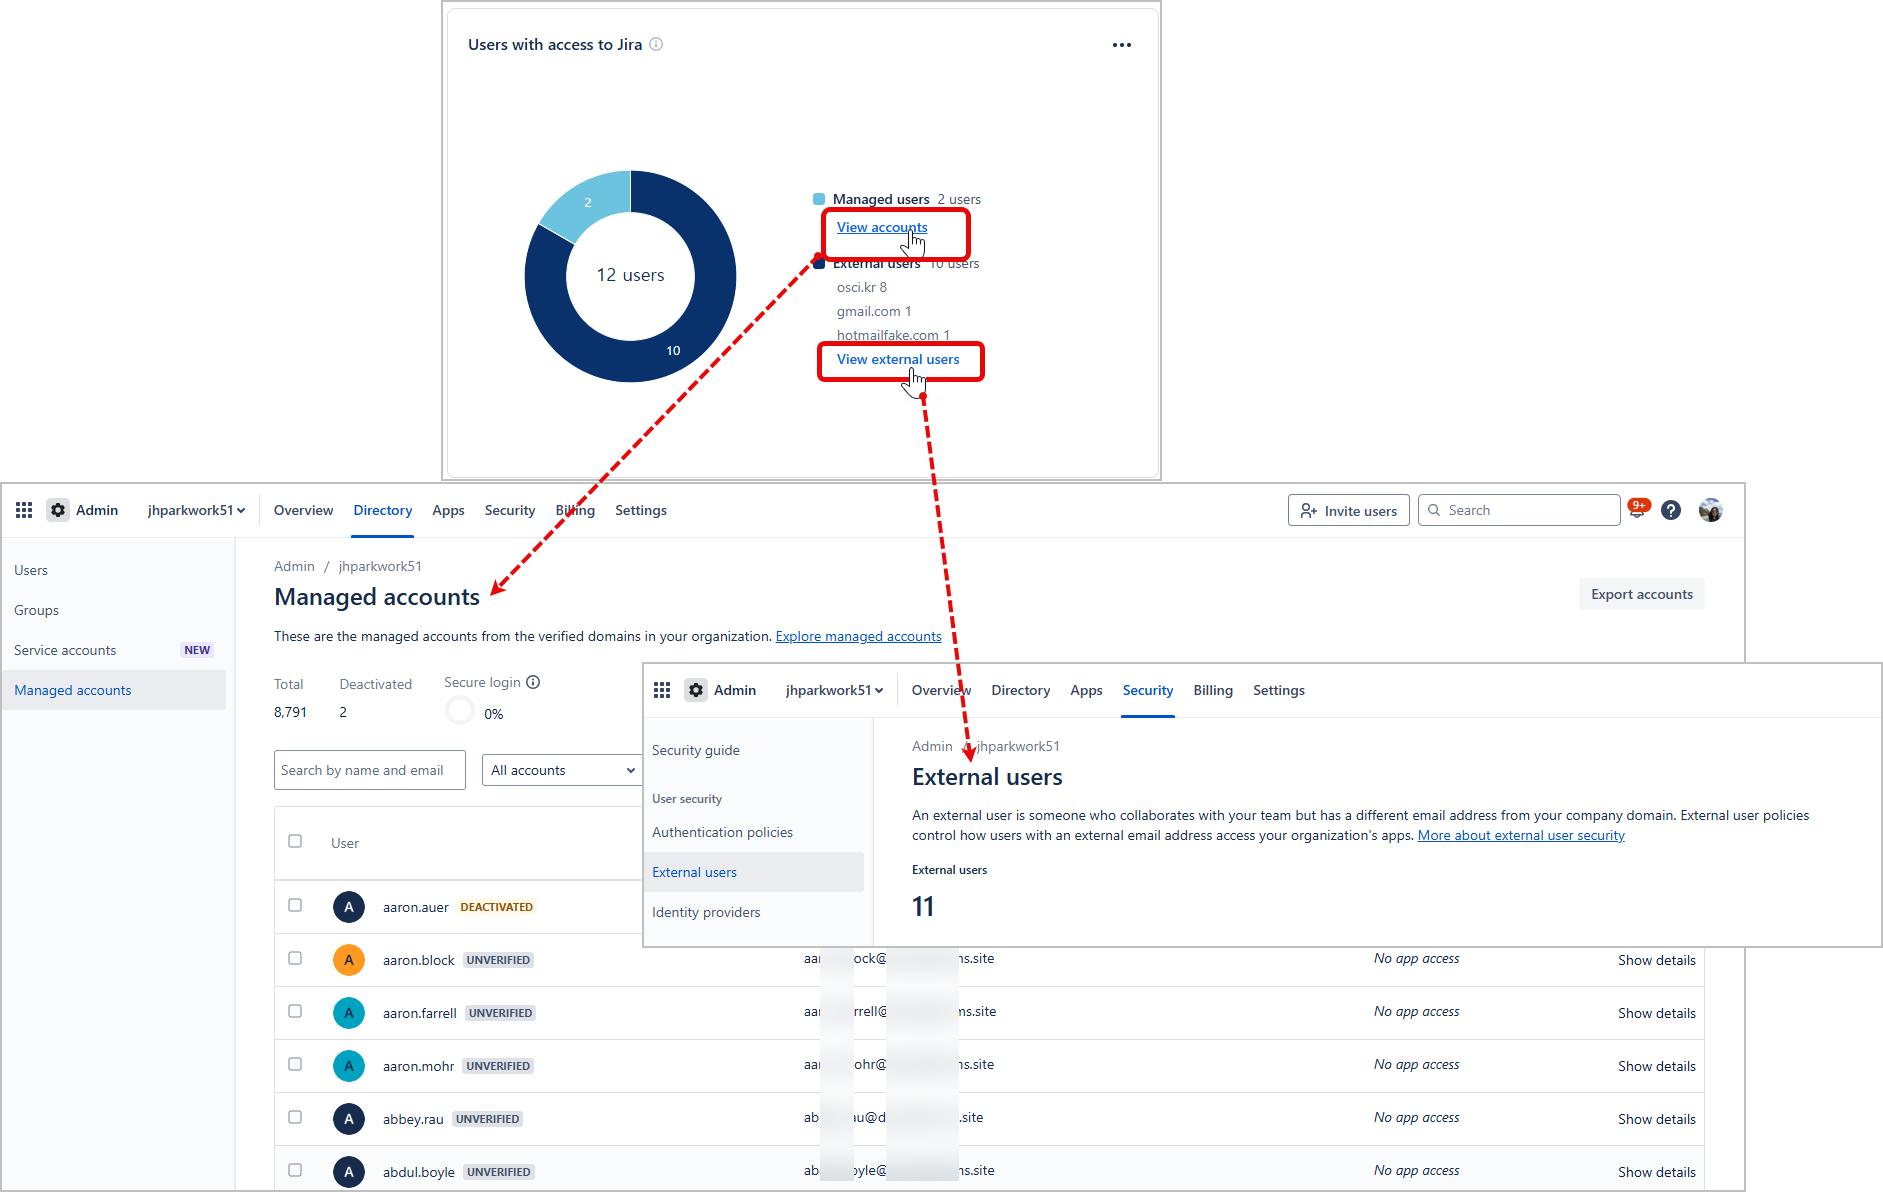Image resolution: width=1883 pixels, height=1192 pixels.
Task: Show details for aaron.farrell
Action: [1657, 1013]
